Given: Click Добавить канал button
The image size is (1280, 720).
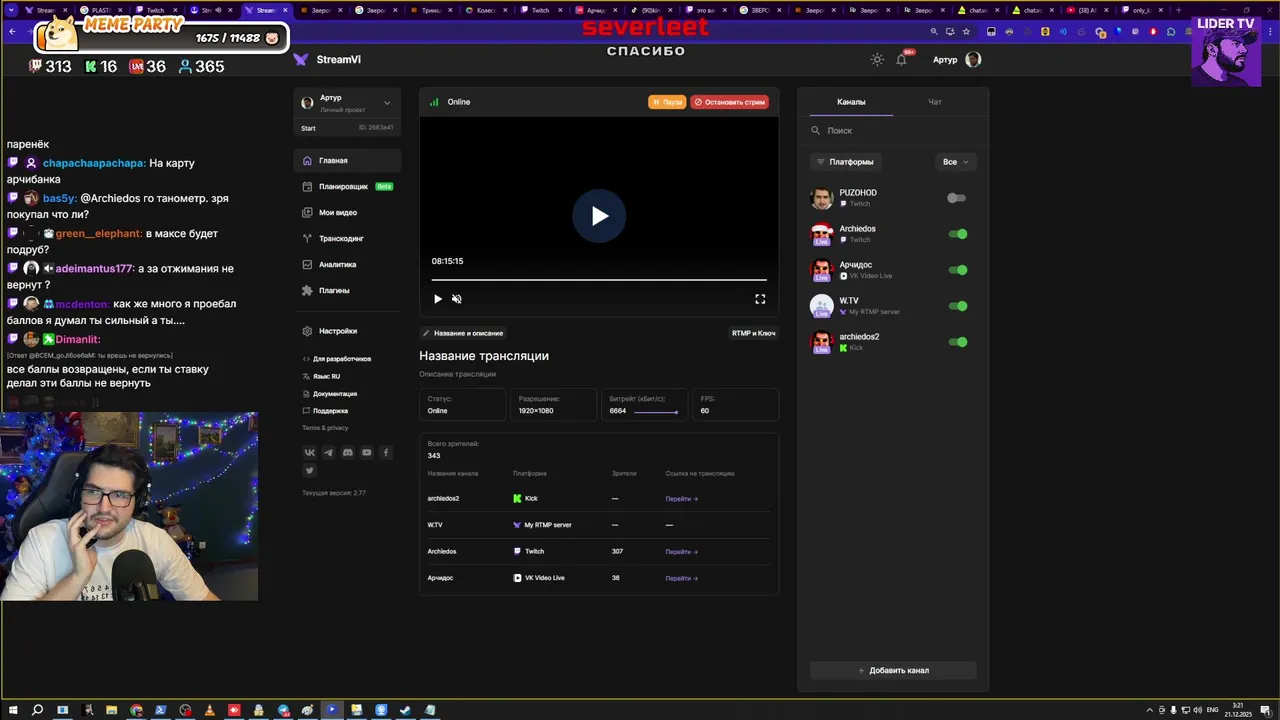Looking at the screenshot, I should point(893,670).
